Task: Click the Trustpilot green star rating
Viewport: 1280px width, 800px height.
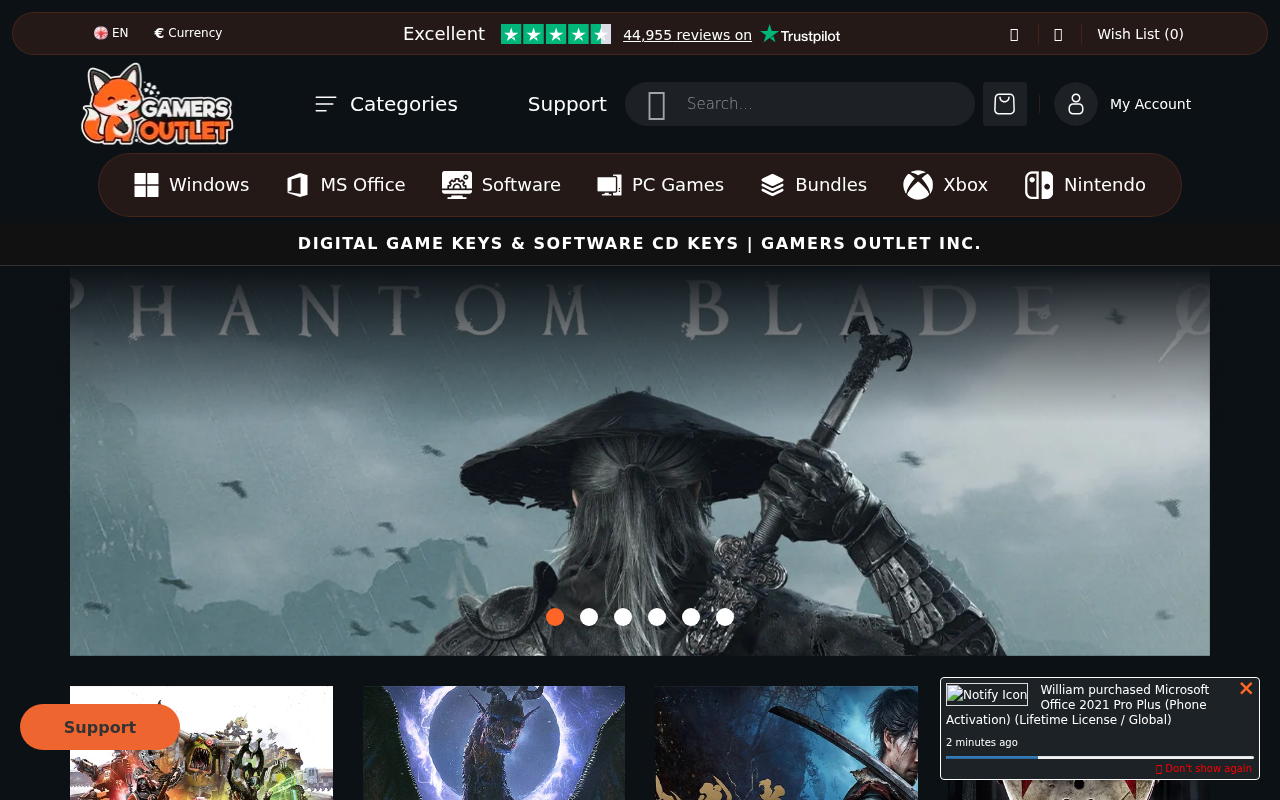Action: pyautogui.click(x=556, y=34)
